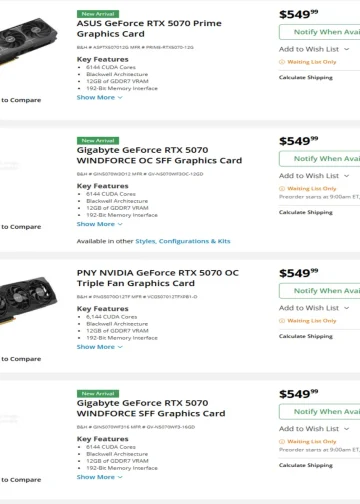This screenshot has width=360, height=504.
Task: Click Waiting List Only info icon for PNY card
Action: pyautogui.click(x=282, y=321)
